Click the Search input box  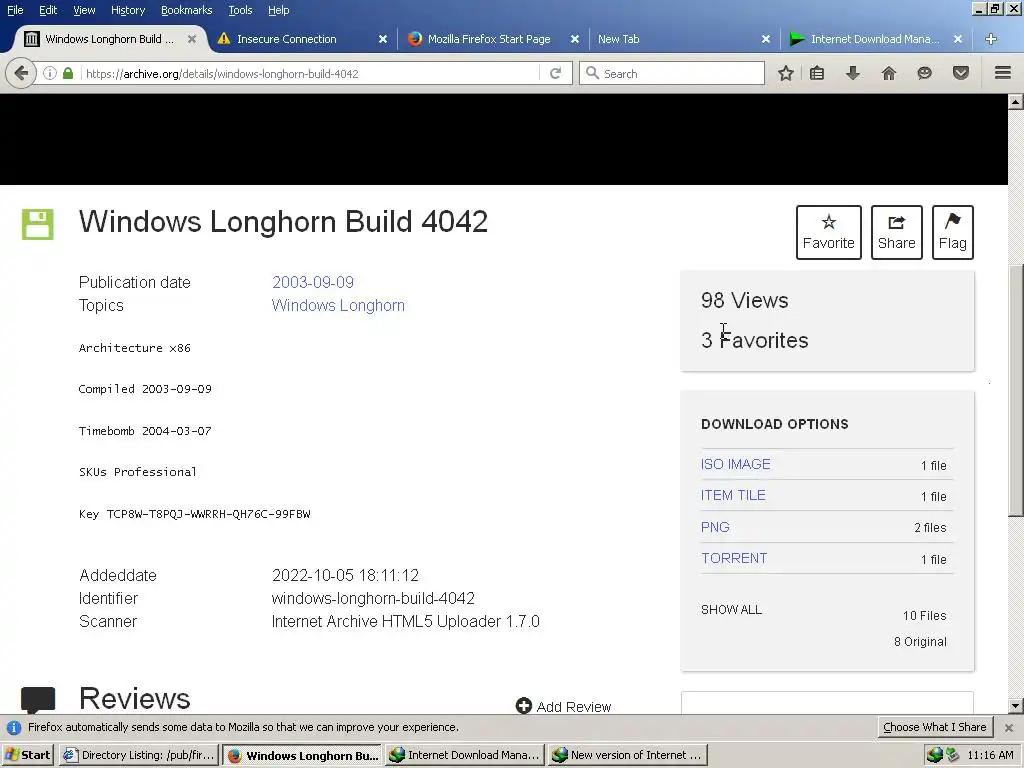point(672,73)
